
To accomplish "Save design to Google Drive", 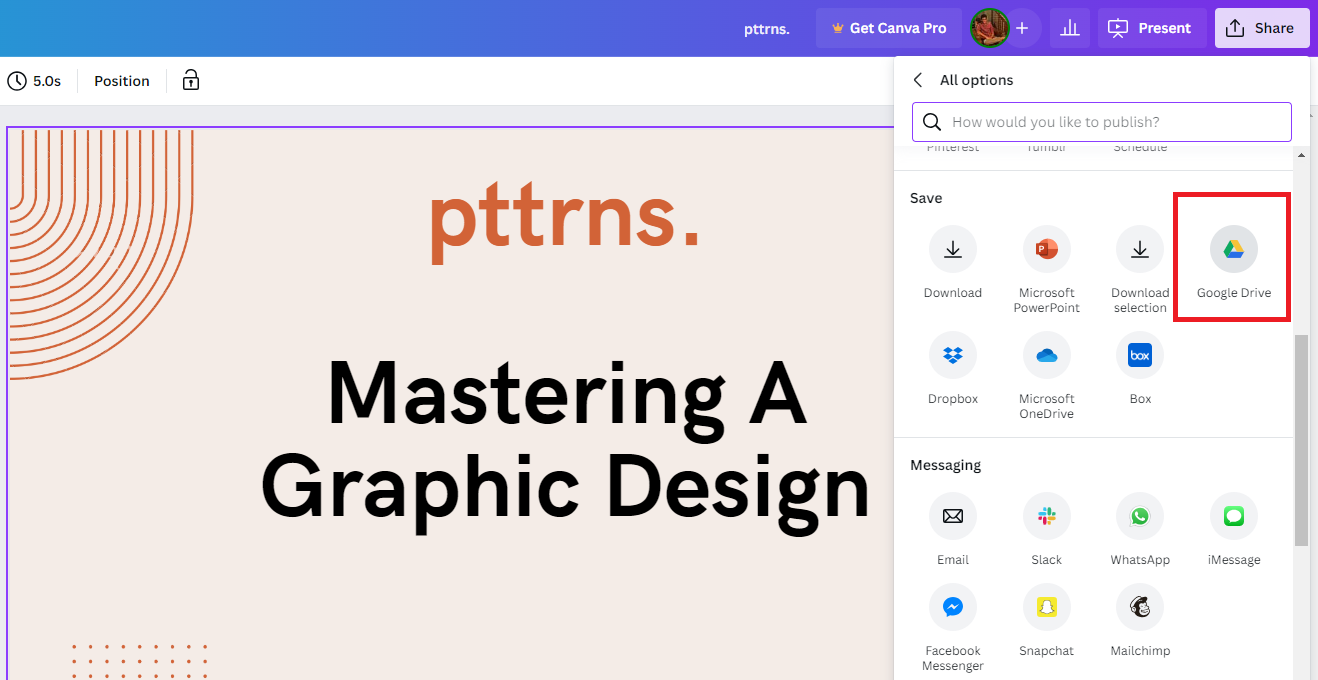I will (1233, 250).
